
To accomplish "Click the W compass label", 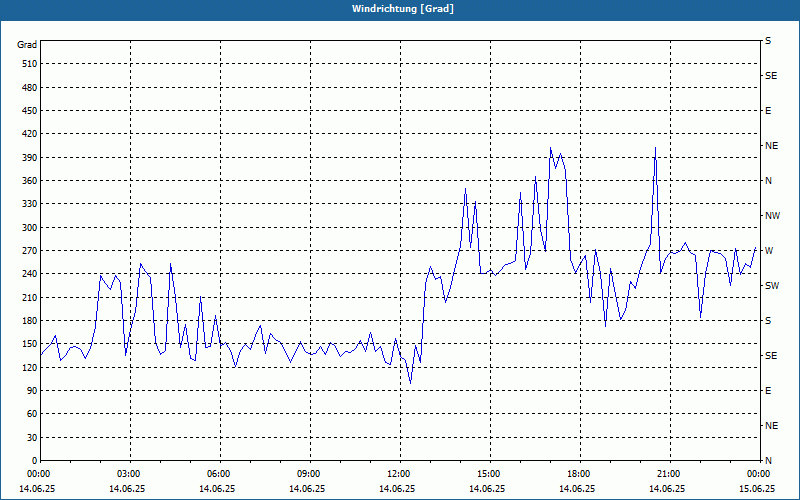I will pos(769,251).
